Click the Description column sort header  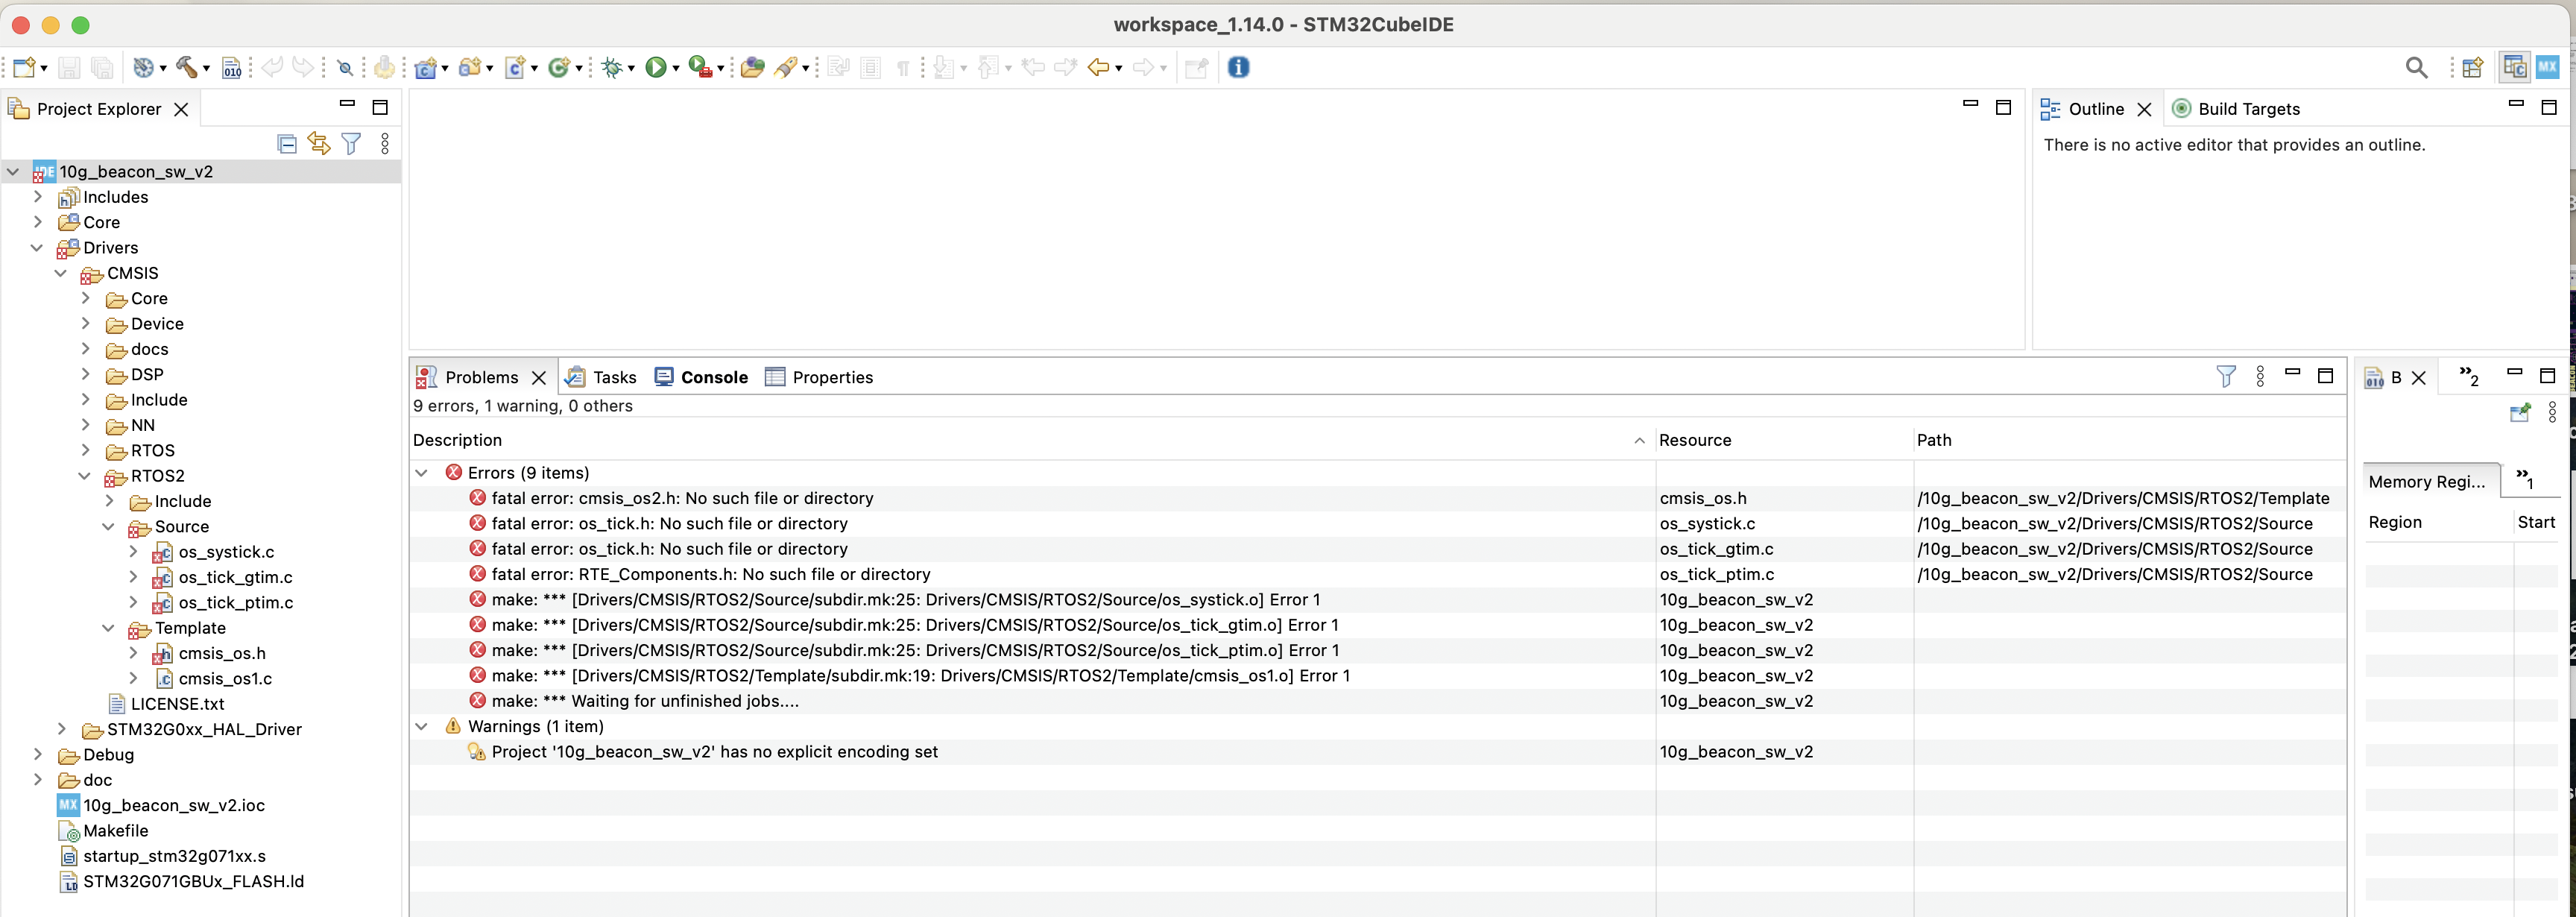coord(458,440)
